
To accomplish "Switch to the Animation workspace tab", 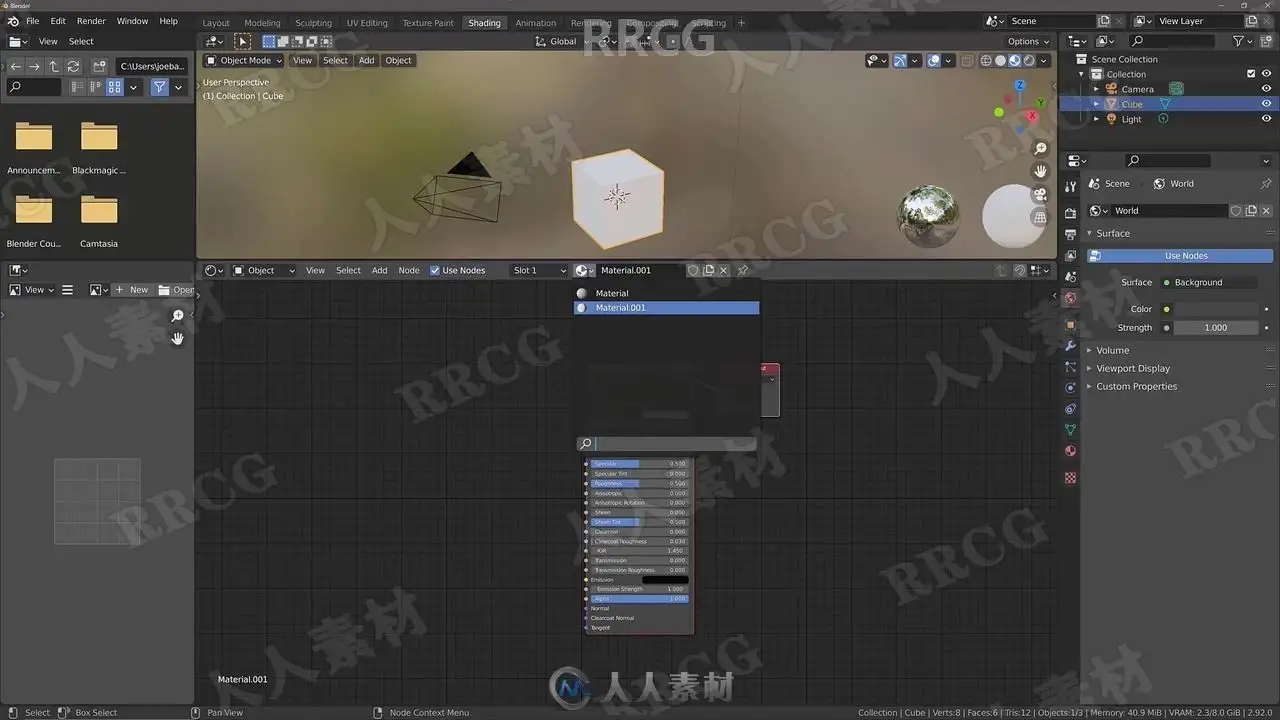I will tap(535, 23).
